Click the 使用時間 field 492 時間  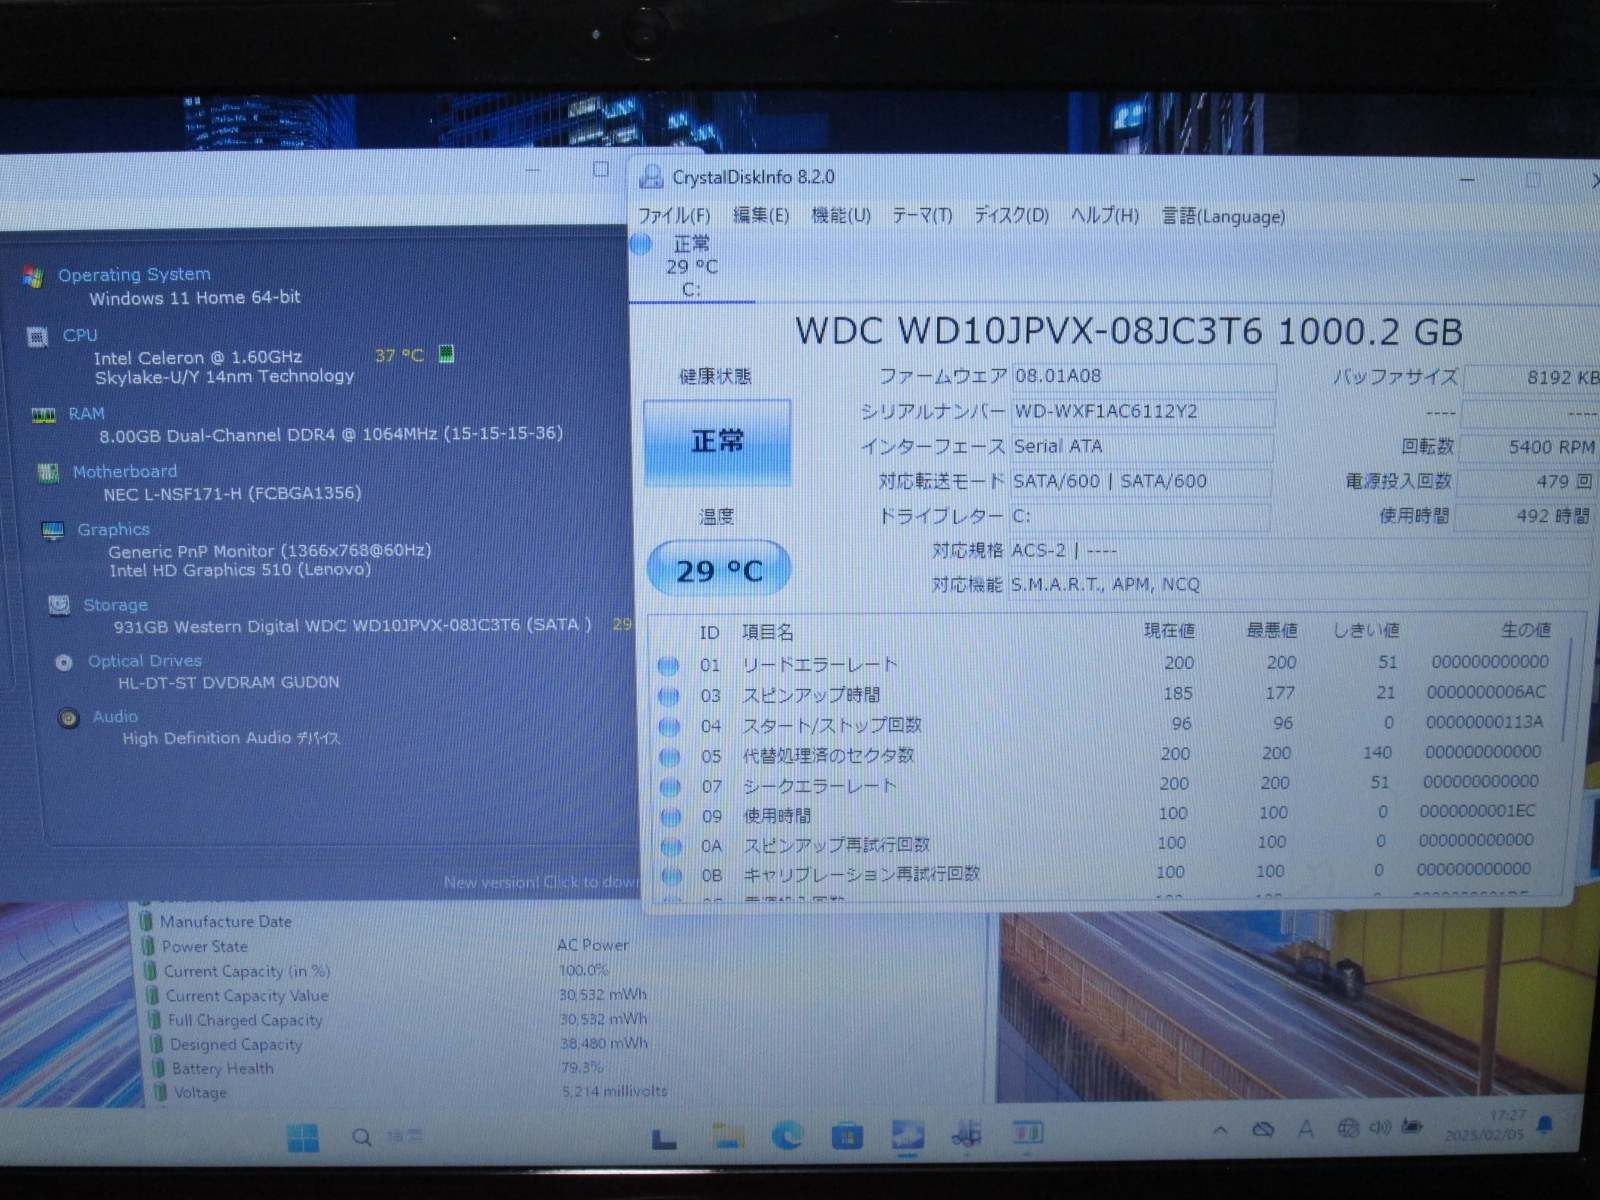coord(1523,516)
